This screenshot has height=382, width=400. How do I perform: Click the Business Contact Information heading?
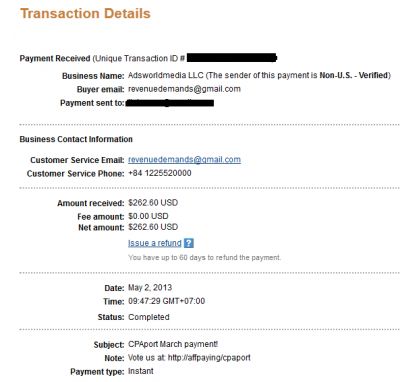click(x=76, y=139)
